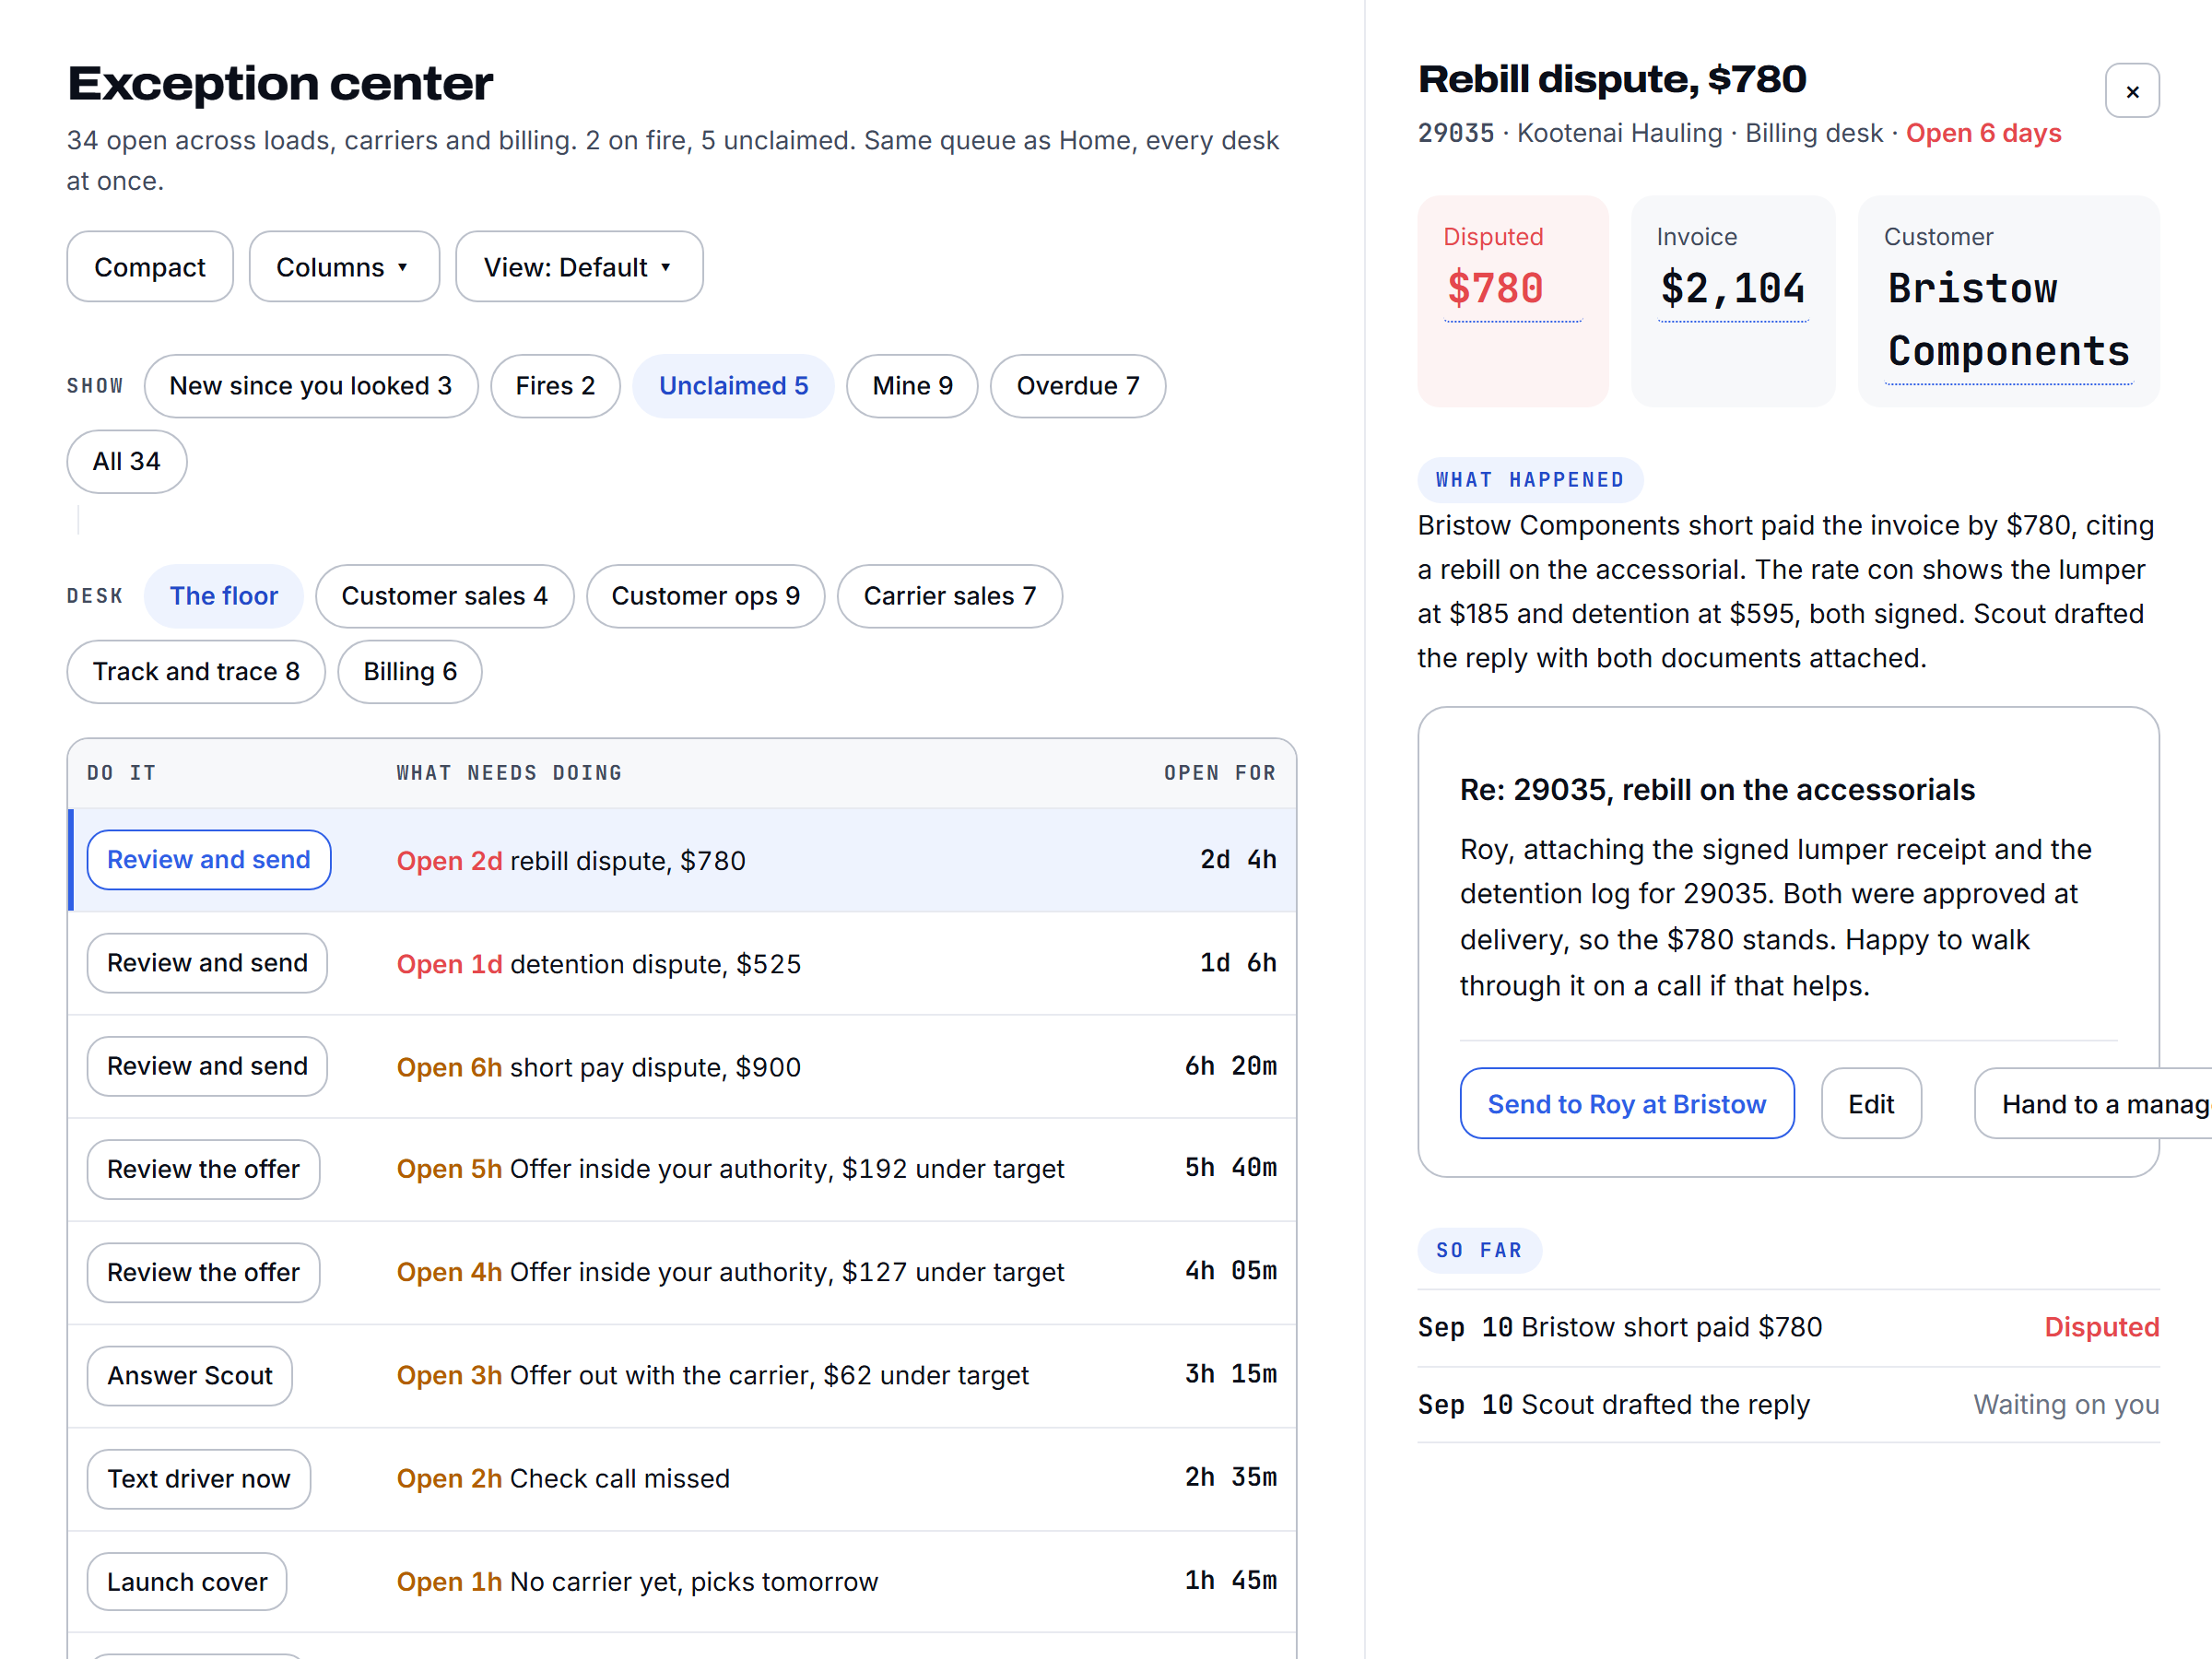Image resolution: width=2212 pixels, height=1659 pixels.
Task: Click the Sep 10 Scout drafted the reply entry
Action: pos(1788,1404)
